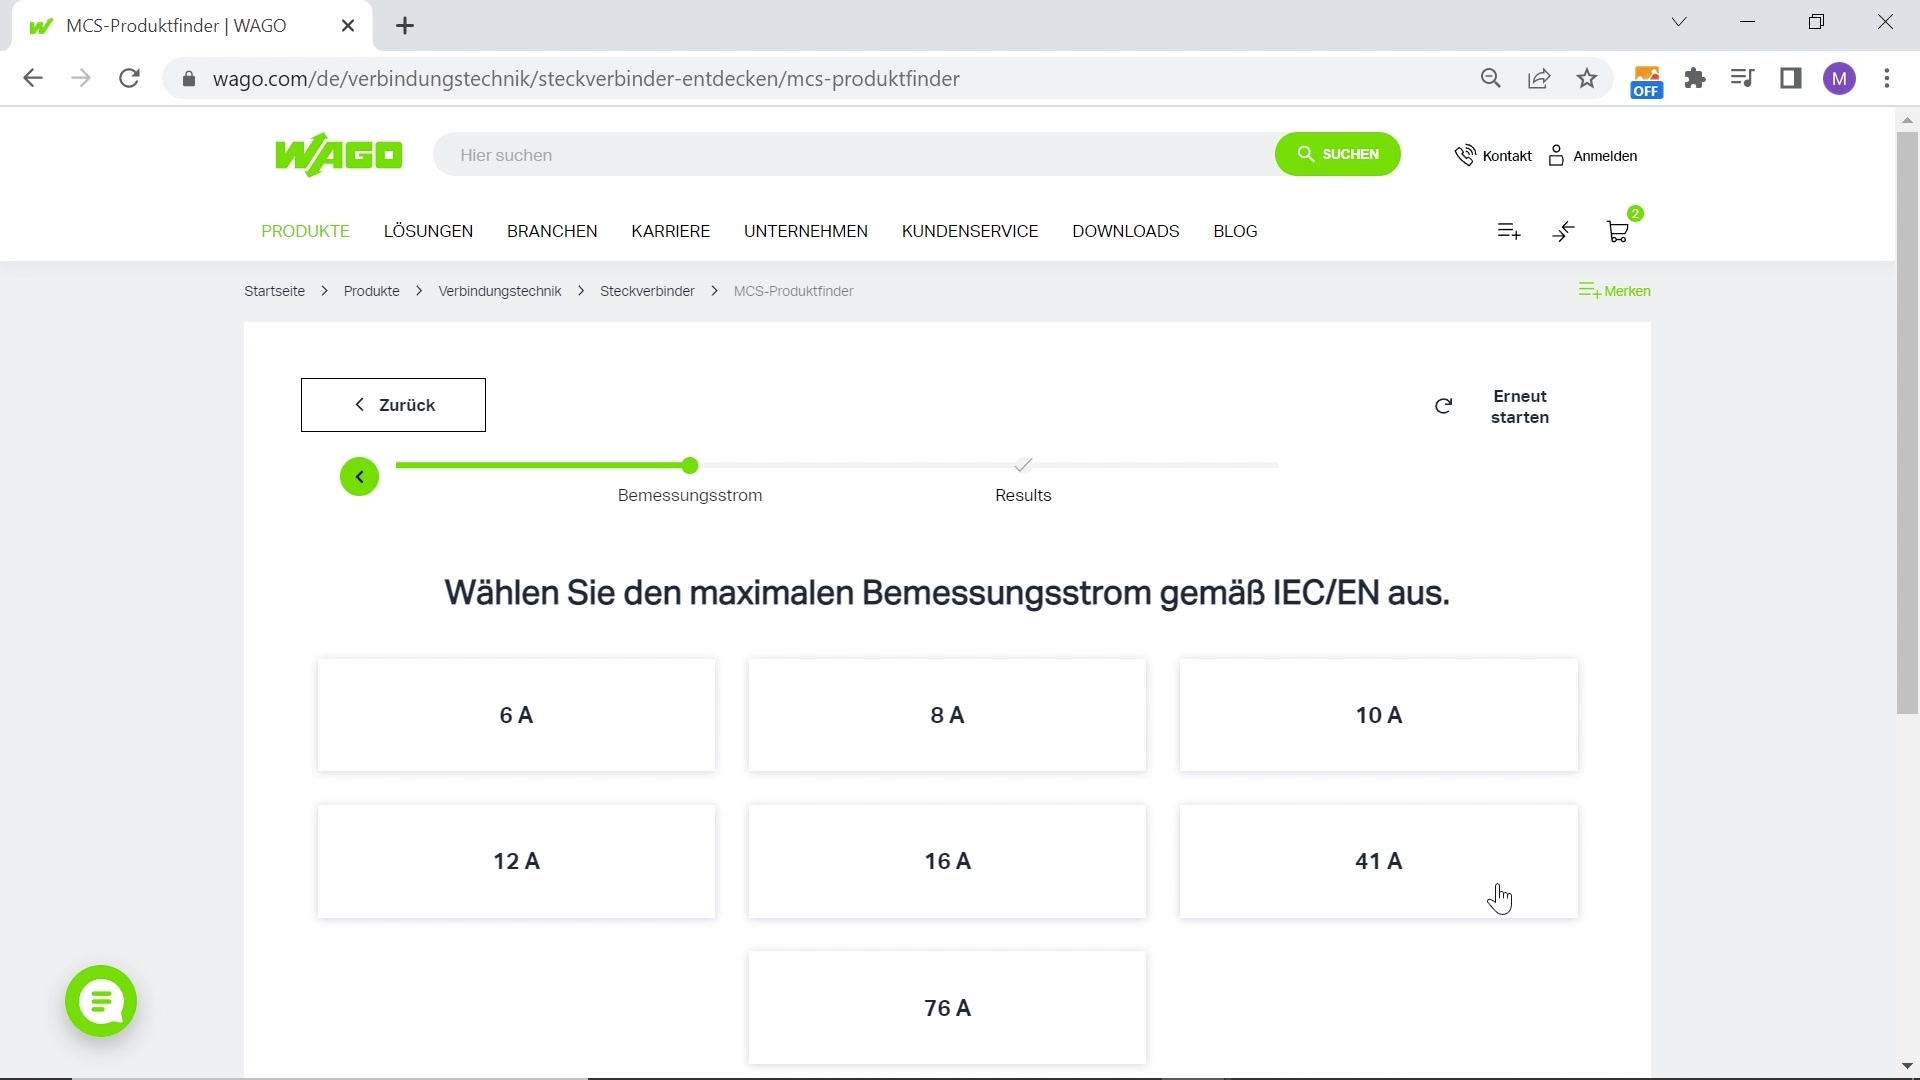1920x1080 pixels.
Task: Click the Results step checkmark
Action: click(x=1022, y=465)
